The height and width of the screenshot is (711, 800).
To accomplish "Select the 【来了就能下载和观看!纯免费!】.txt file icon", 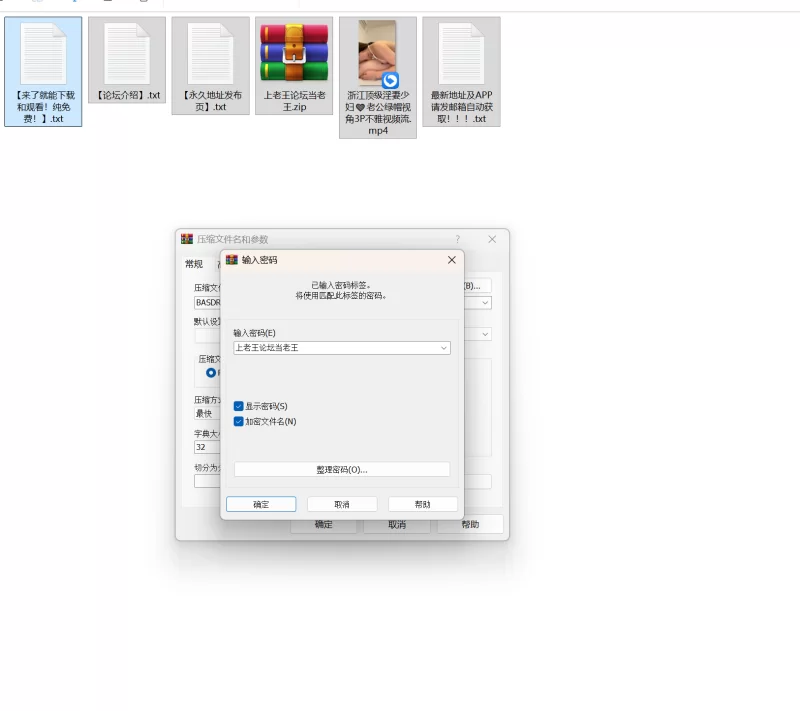I will click(x=43, y=54).
